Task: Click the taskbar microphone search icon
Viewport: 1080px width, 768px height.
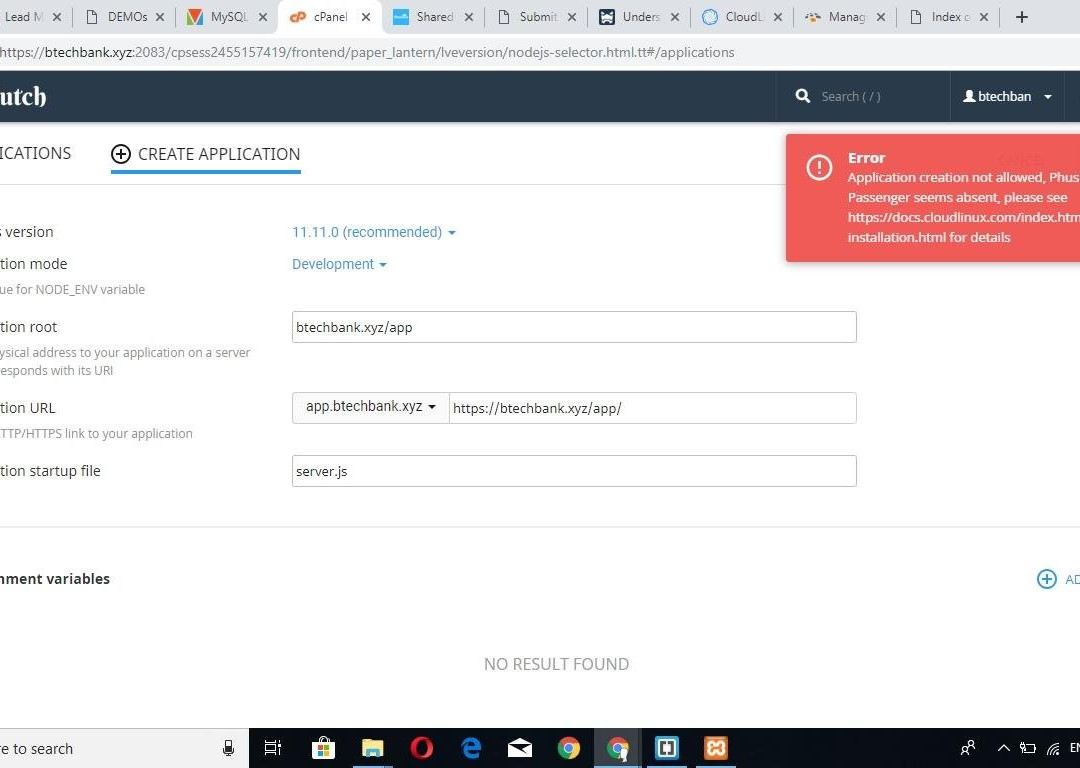Action: coord(228,748)
